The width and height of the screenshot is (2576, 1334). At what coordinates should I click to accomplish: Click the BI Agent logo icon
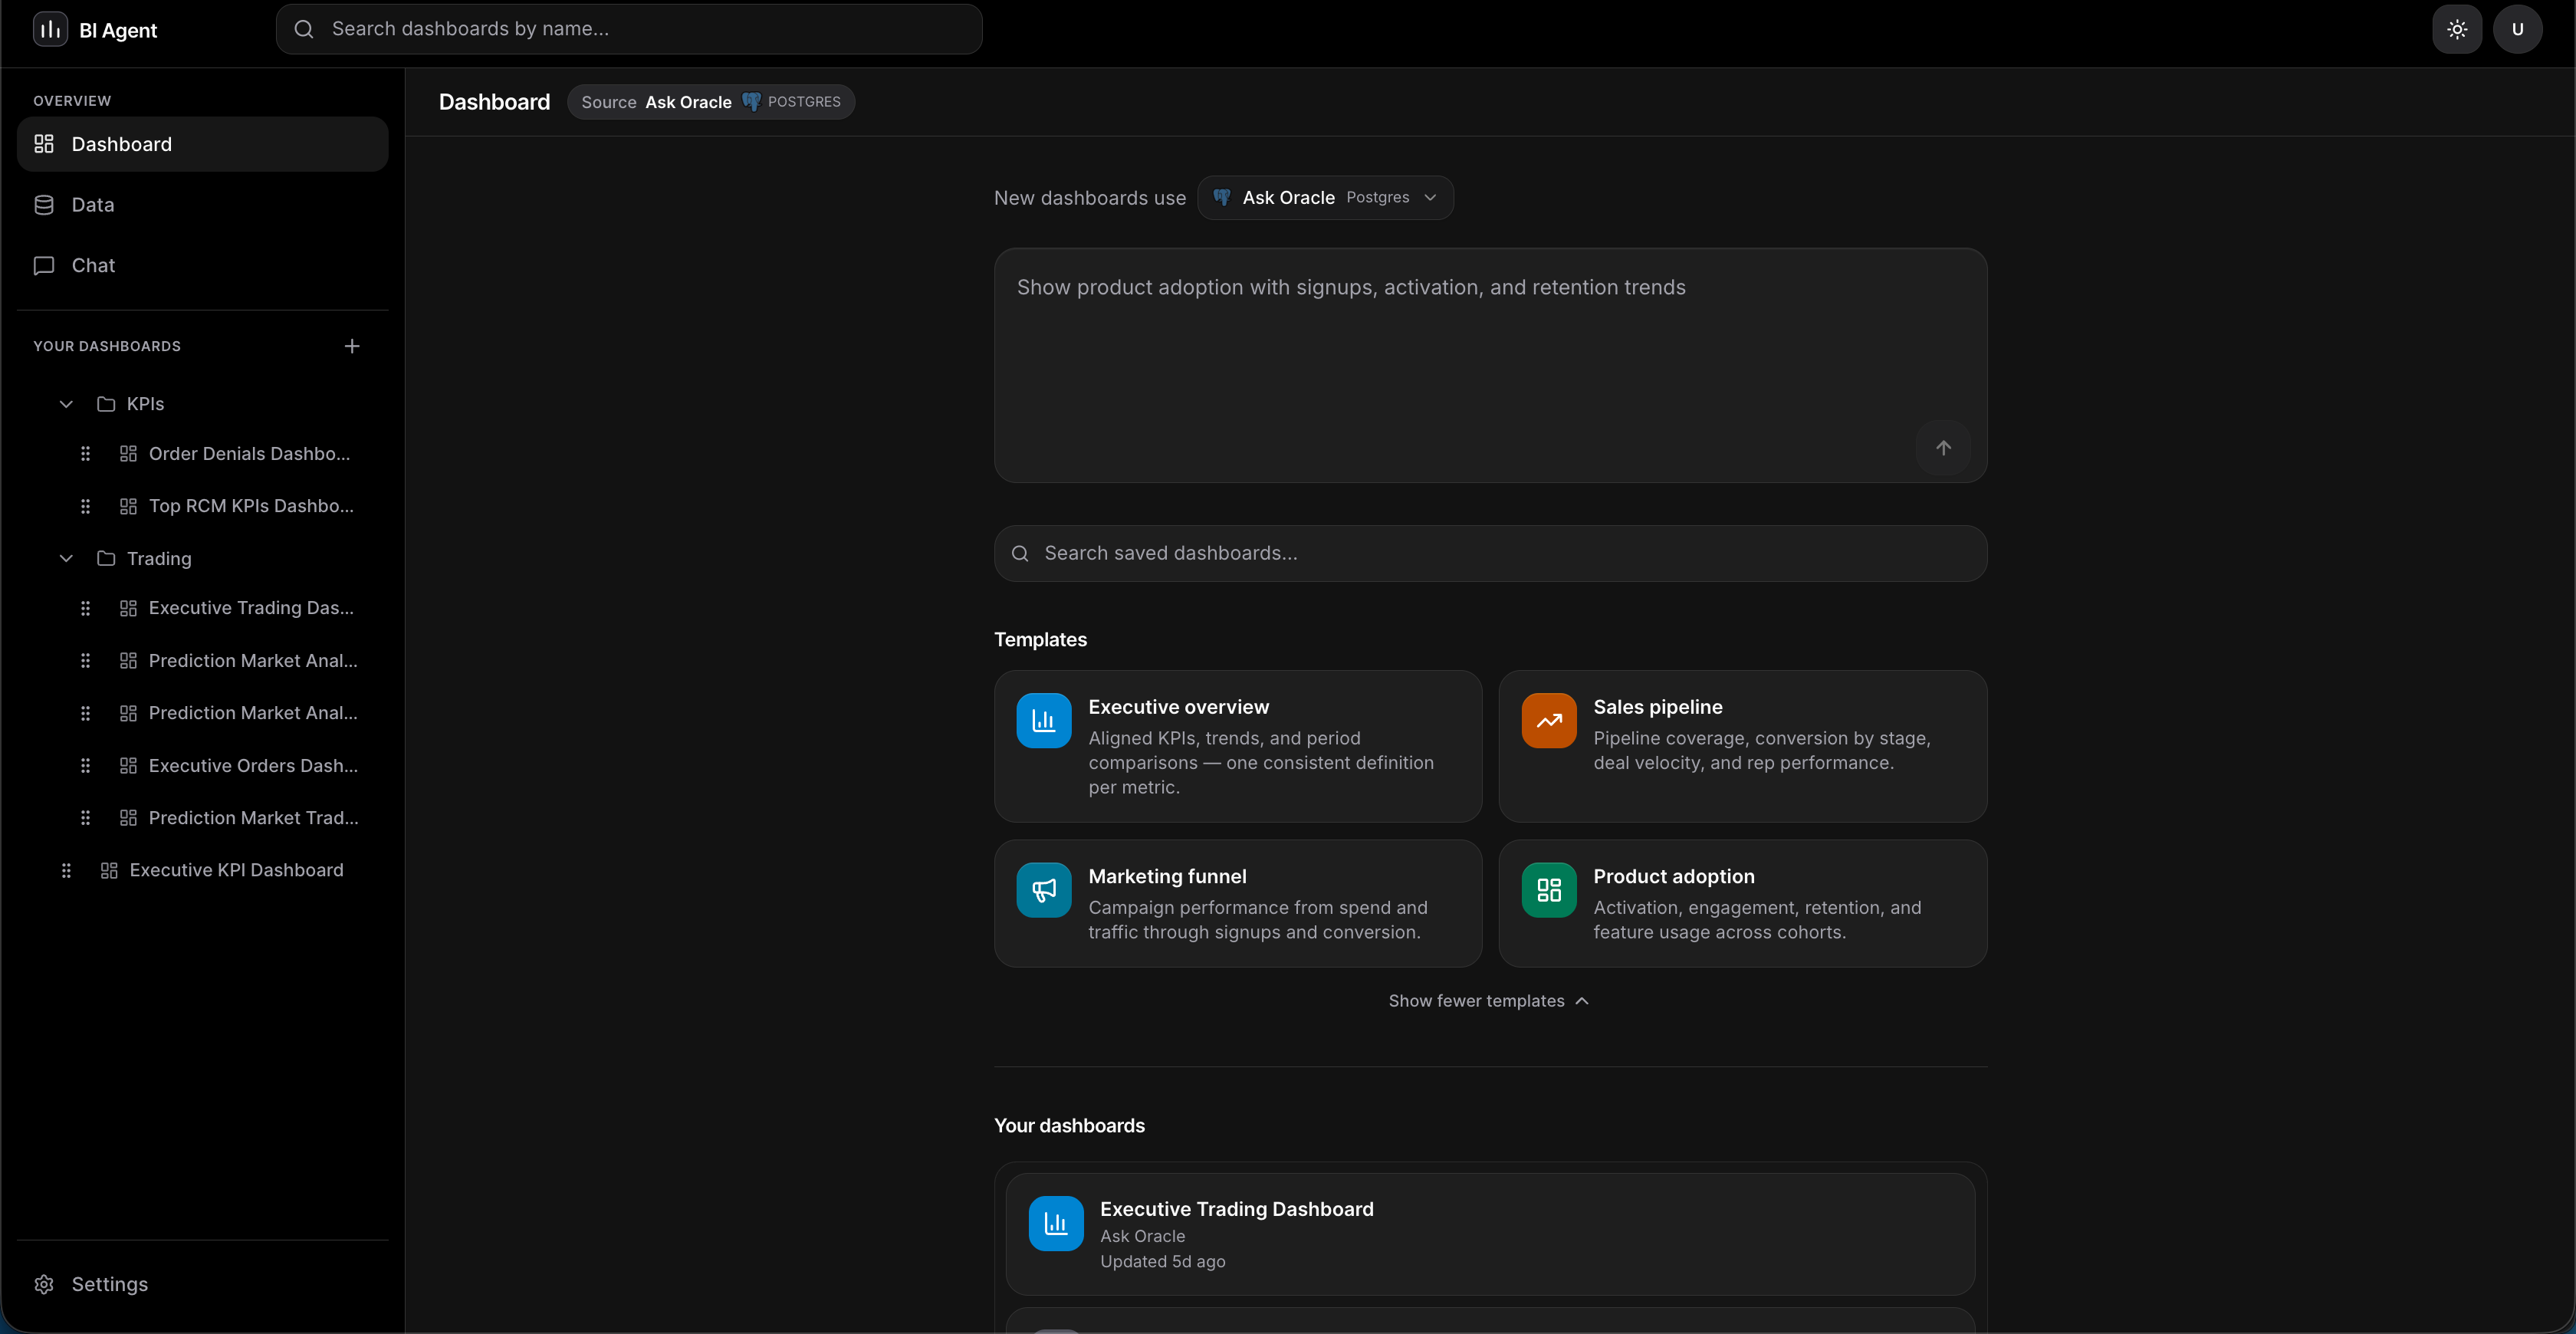coord(50,29)
